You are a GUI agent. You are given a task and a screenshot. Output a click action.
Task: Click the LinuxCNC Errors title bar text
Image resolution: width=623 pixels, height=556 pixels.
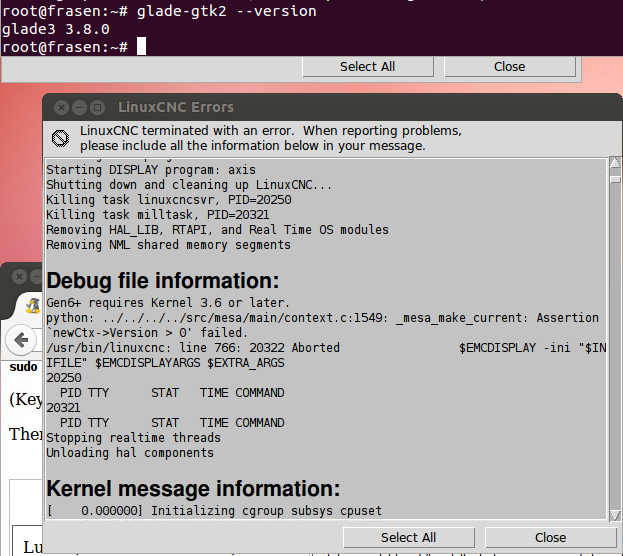pyautogui.click(x=176, y=107)
